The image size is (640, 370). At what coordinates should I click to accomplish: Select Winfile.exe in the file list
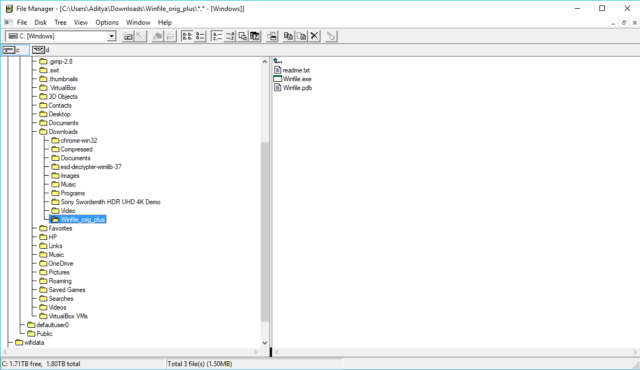click(x=292, y=79)
